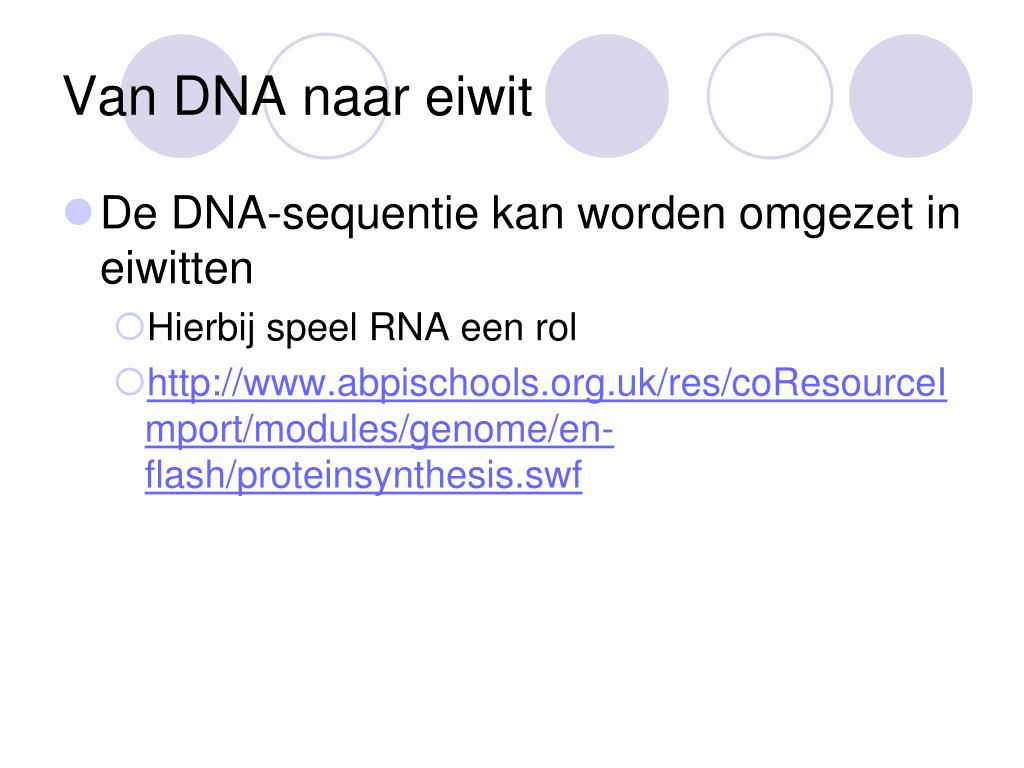Image resolution: width=1024 pixels, height=768 pixels.
Task: Click the filled circle right of "eiwit" in the title
Action: point(607,95)
